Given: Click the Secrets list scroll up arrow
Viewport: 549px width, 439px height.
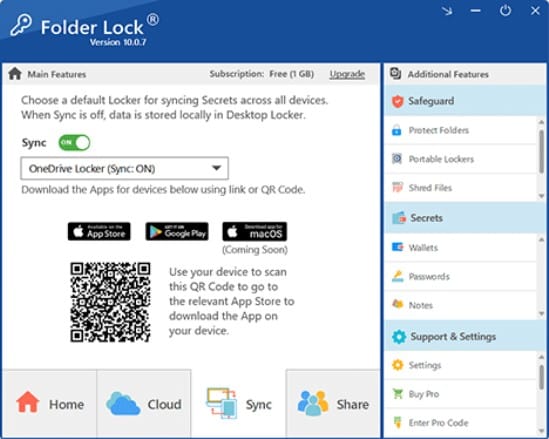Looking at the screenshot, I should pos(541,239).
